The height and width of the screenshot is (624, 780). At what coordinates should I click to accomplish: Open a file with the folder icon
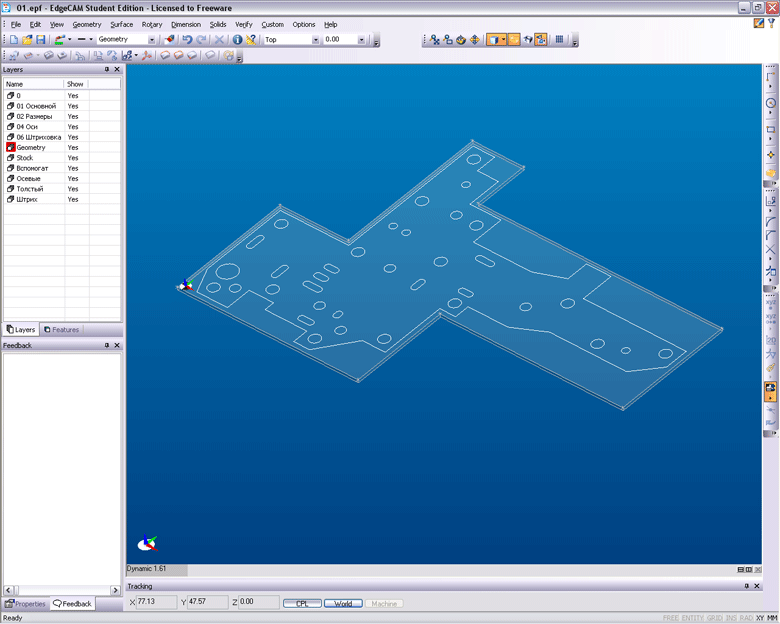click(x=27, y=40)
